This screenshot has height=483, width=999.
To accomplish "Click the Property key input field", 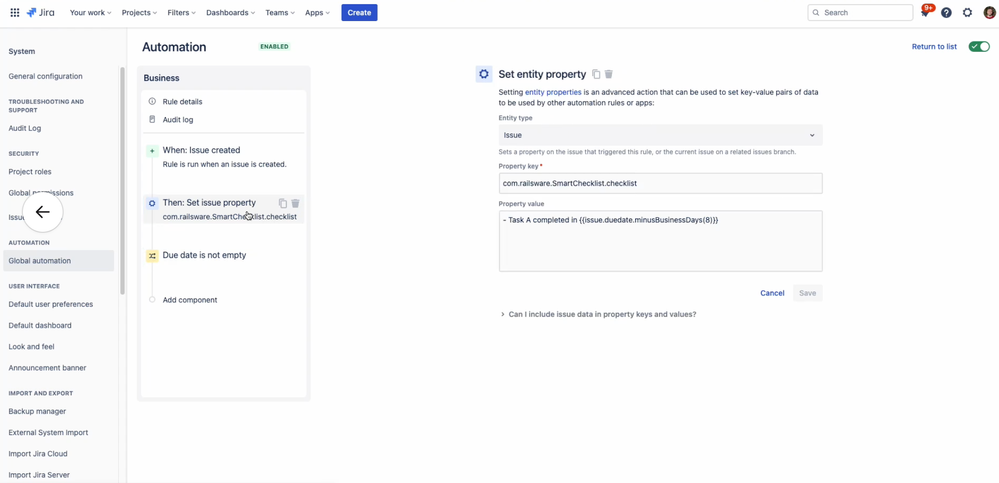I will tap(660, 183).
